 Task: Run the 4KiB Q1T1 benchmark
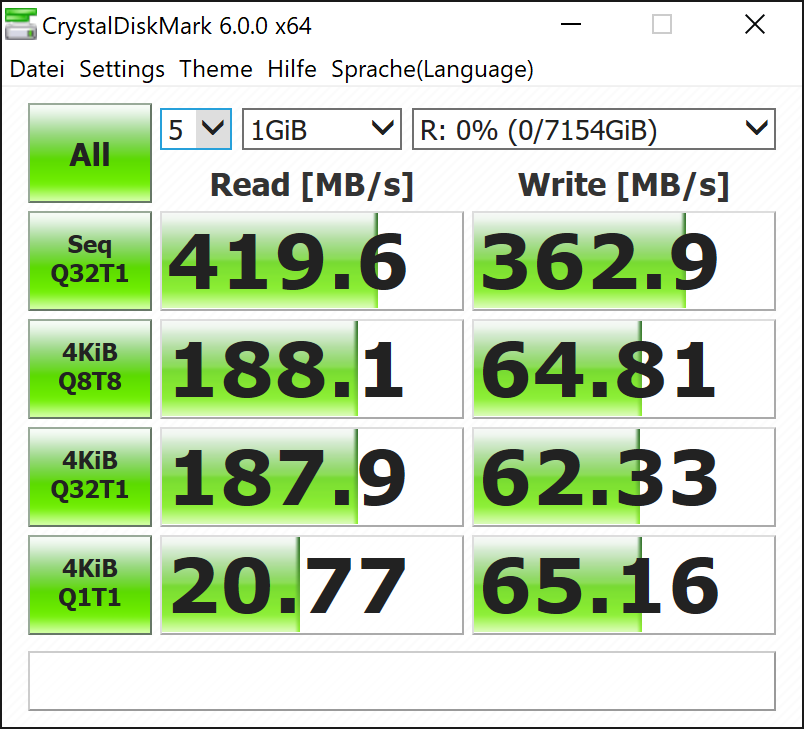pos(89,585)
